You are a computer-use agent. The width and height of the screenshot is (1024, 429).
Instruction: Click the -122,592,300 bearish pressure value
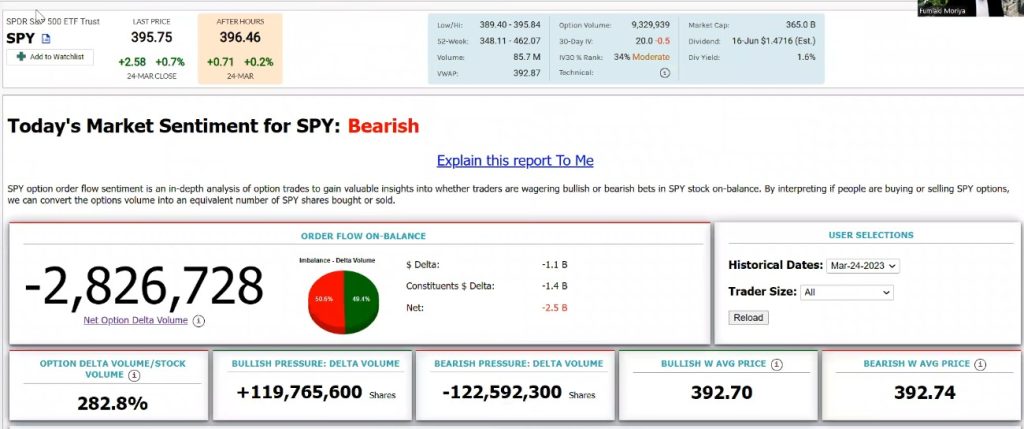[x=502, y=392]
